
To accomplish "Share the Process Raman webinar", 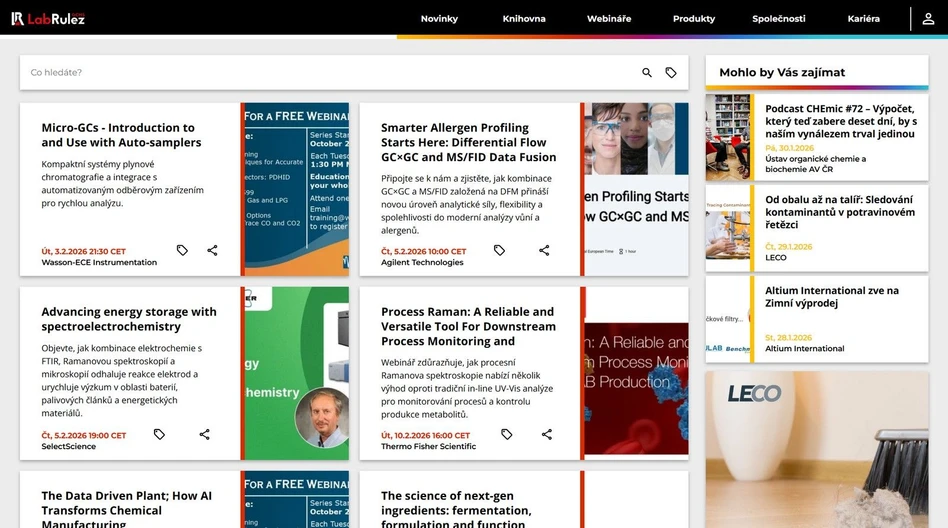I will 547,434.
